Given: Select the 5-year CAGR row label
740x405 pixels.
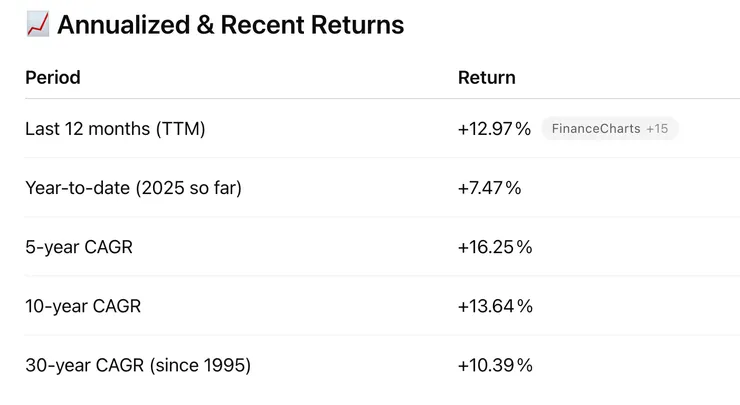Looking at the screenshot, I should (x=79, y=247).
